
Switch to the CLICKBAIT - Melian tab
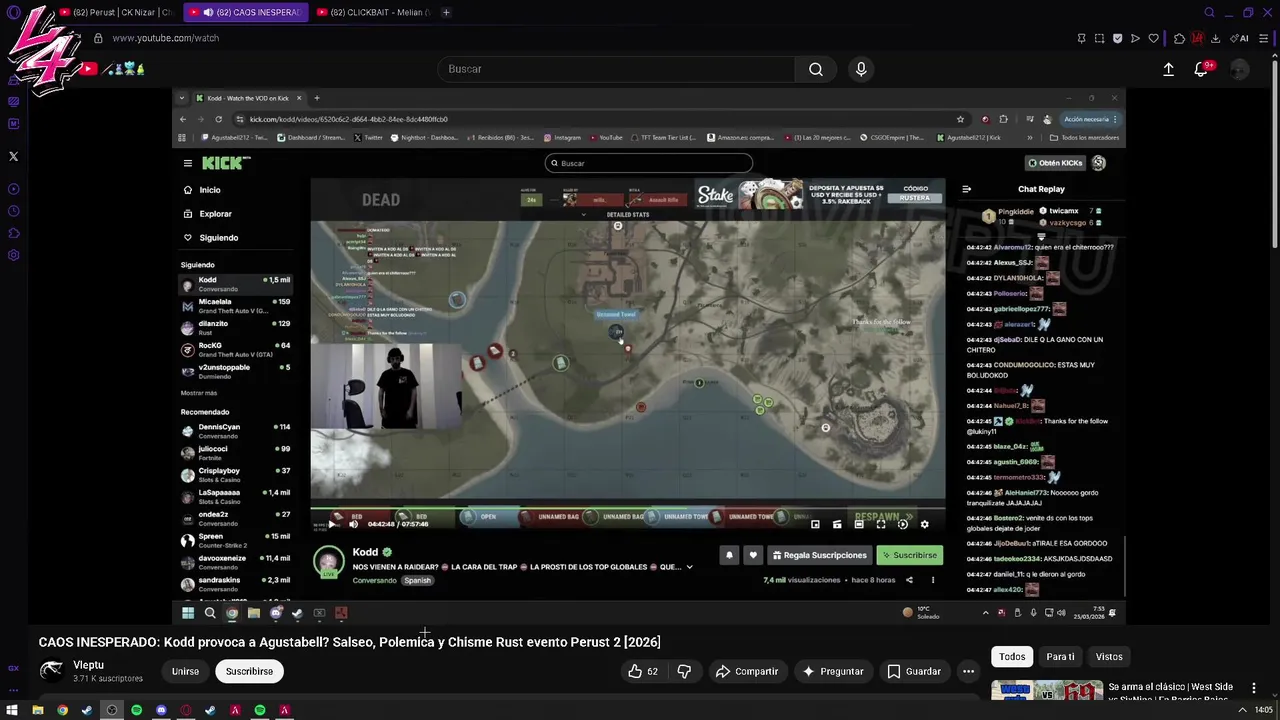[x=372, y=12]
